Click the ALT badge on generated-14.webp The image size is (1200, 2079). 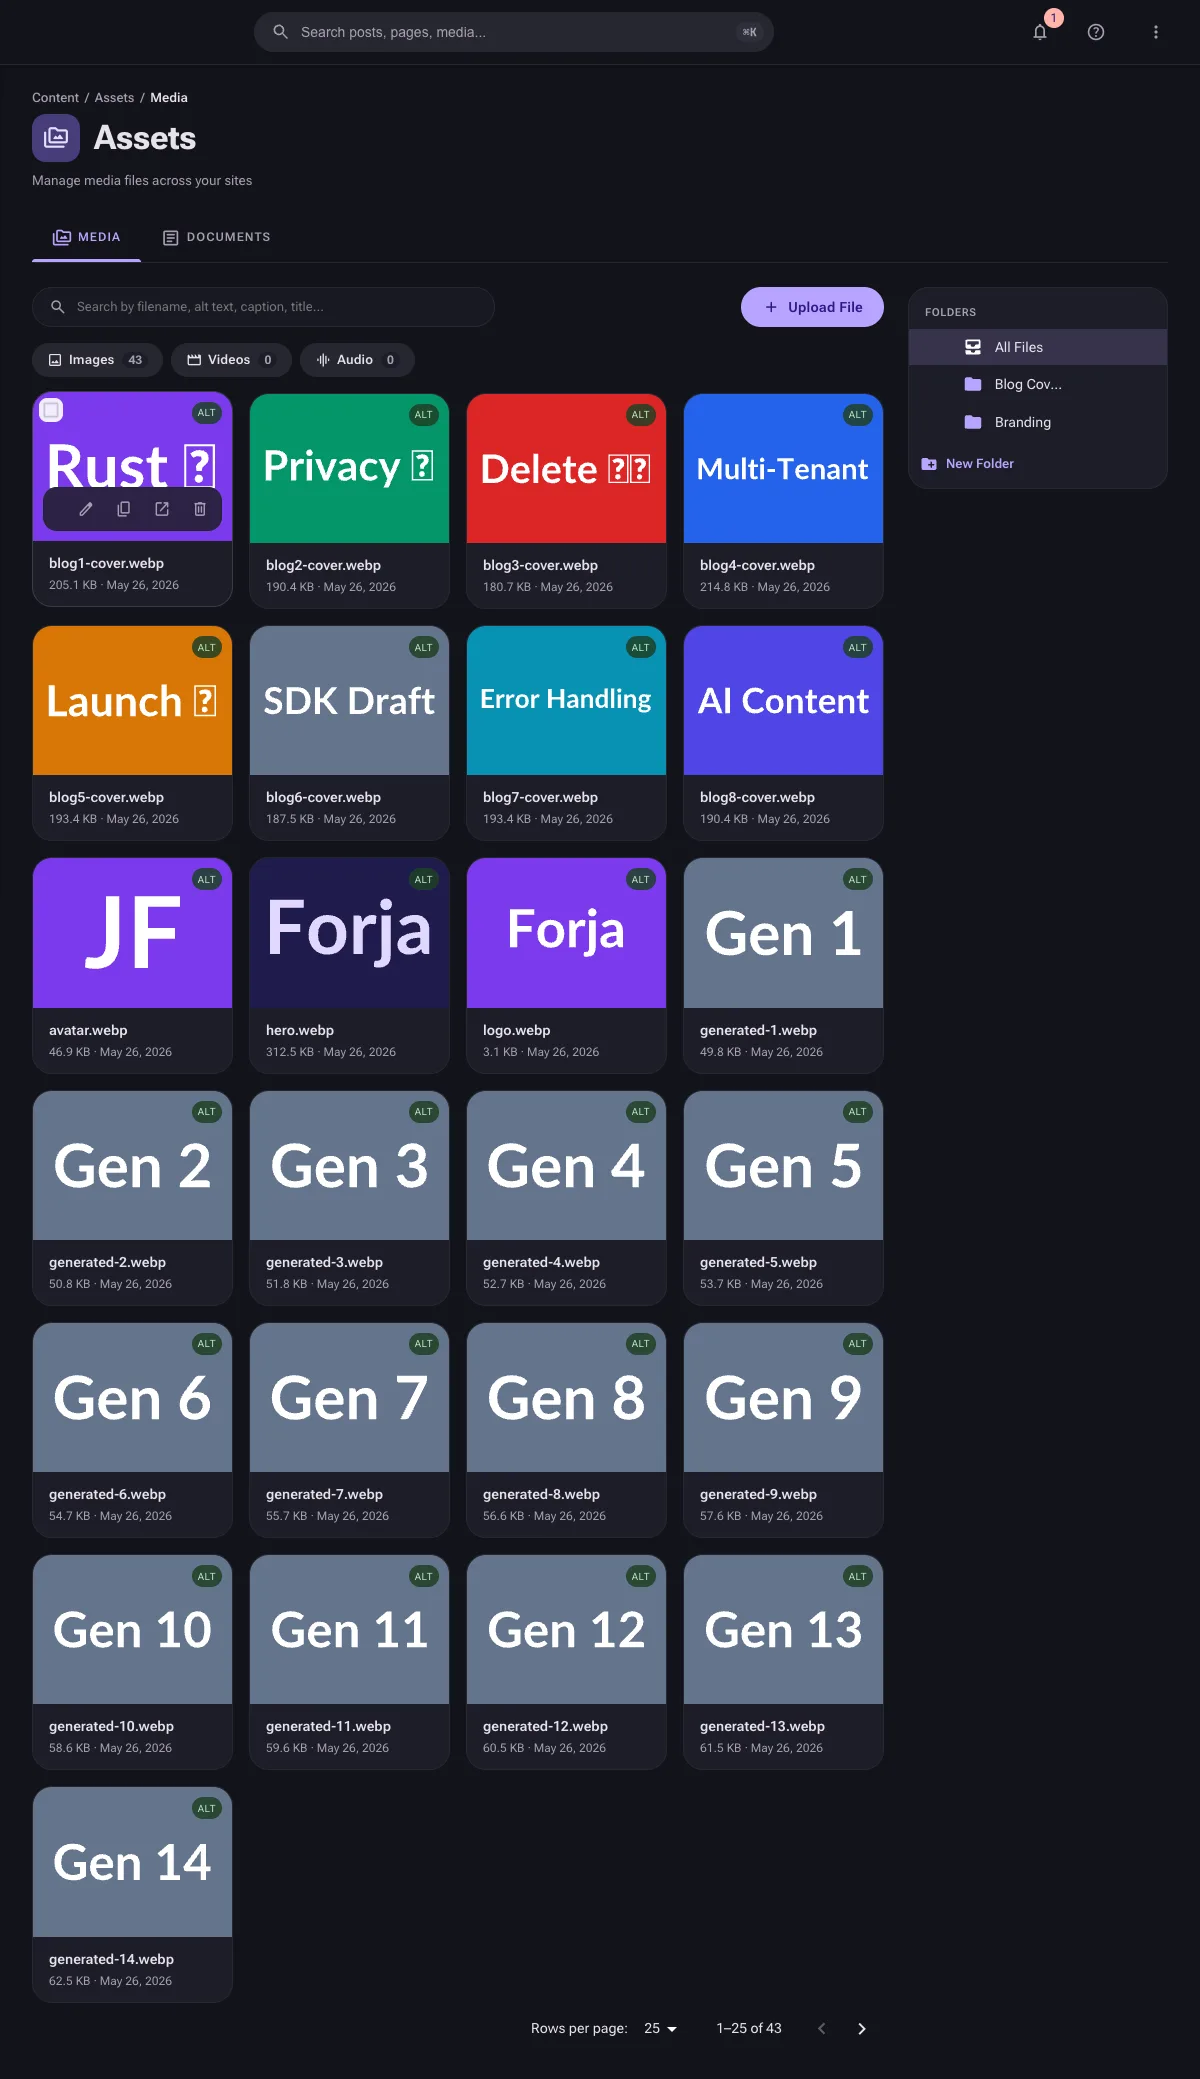pyautogui.click(x=207, y=1809)
